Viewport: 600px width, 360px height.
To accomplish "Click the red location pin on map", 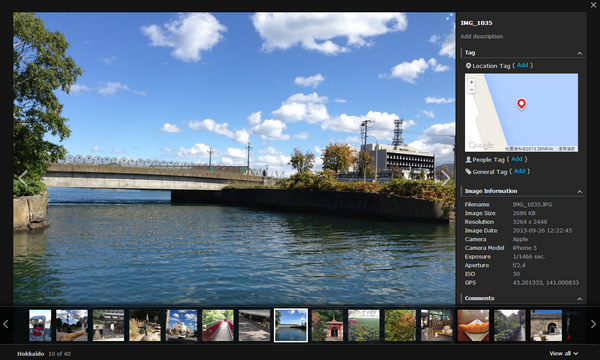I will (521, 104).
